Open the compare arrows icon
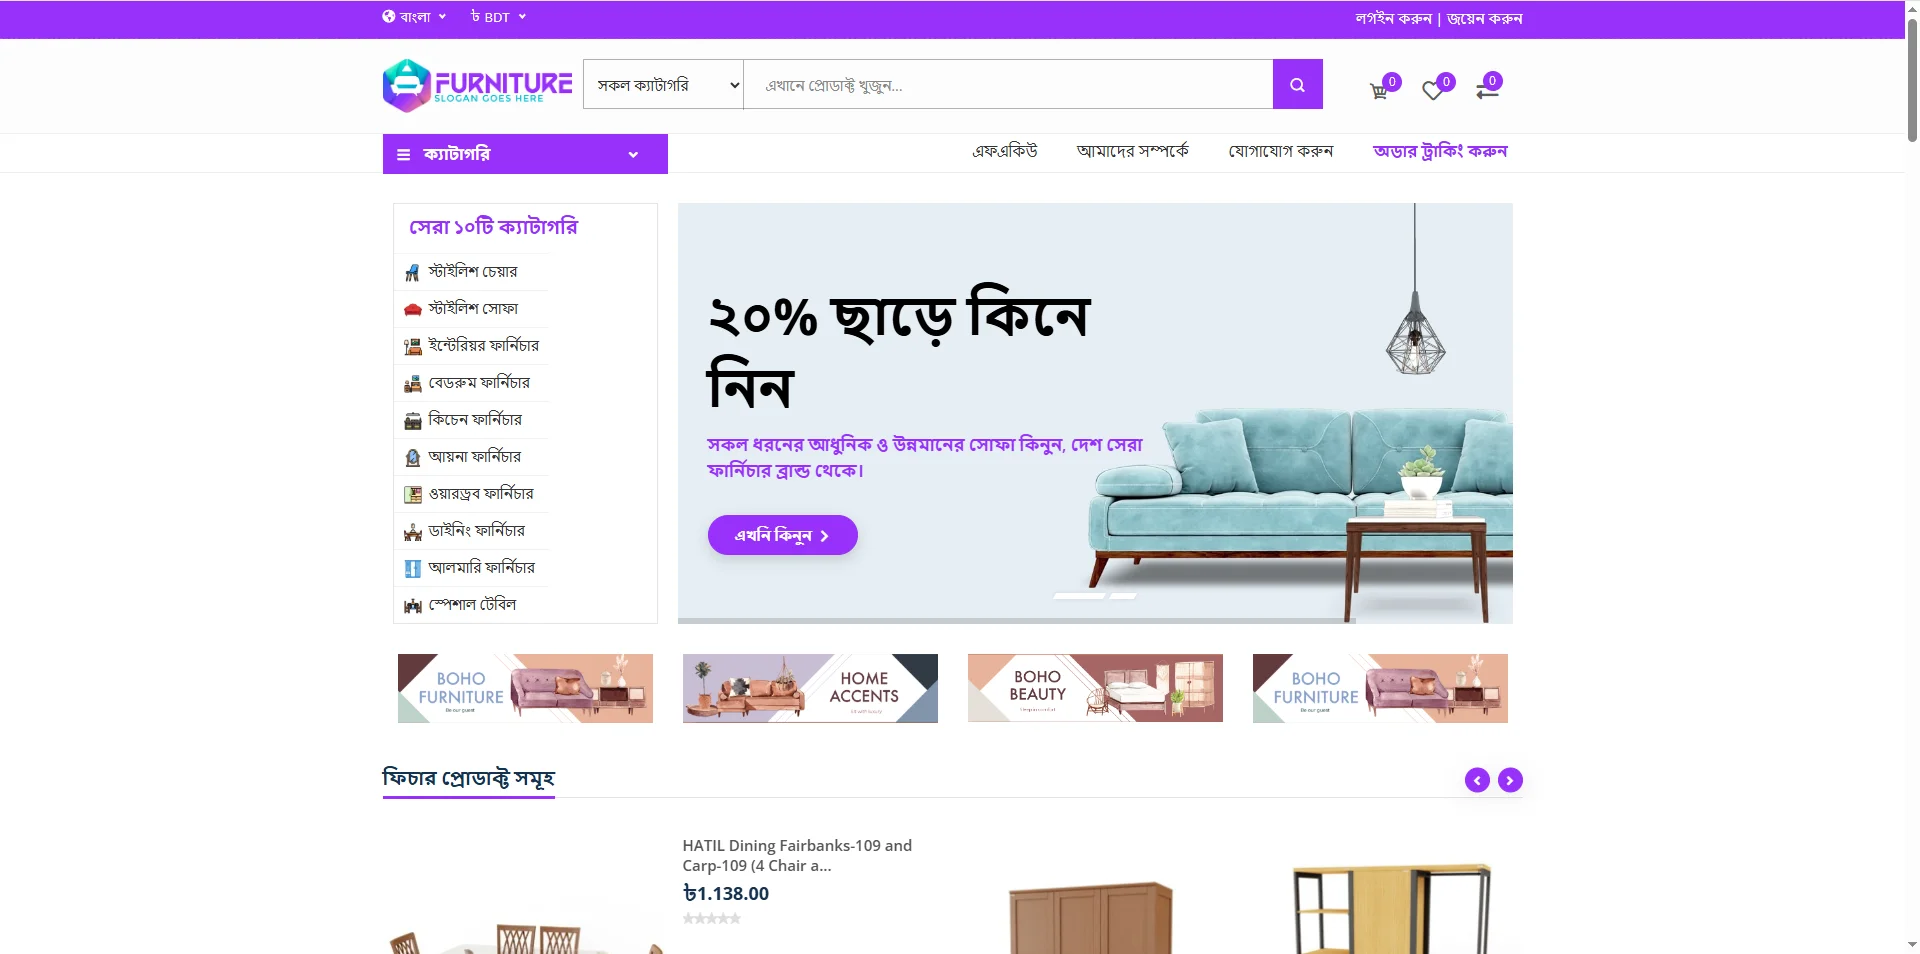Image resolution: width=1920 pixels, height=954 pixels. point(1487,91)
